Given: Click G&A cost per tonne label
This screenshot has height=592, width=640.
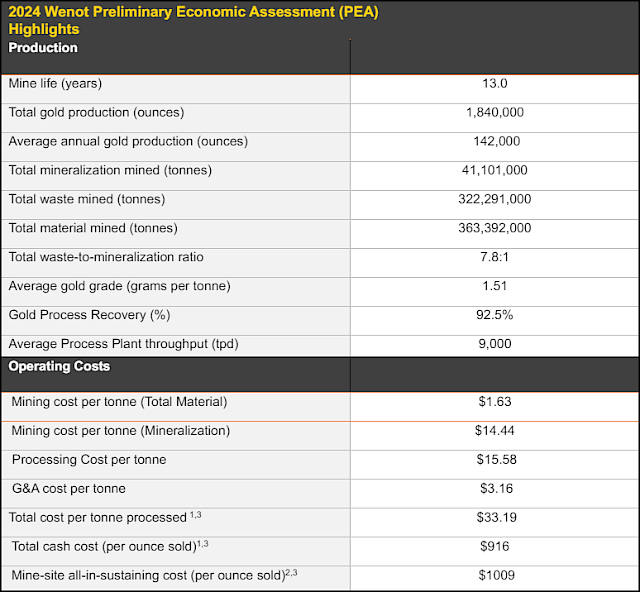Looking at the screenshot, I should (x=69, y=490).
